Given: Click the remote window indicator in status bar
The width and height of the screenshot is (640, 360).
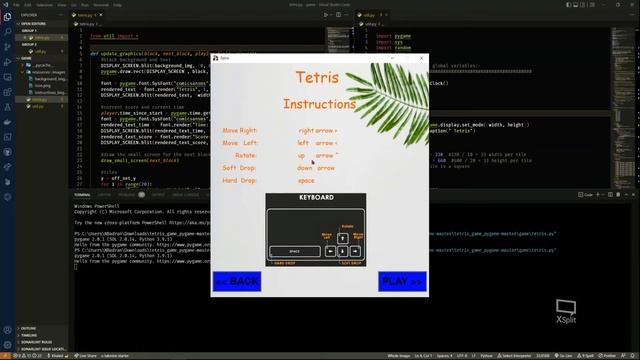Looking at the screenshot, I should tap(5, 356).
